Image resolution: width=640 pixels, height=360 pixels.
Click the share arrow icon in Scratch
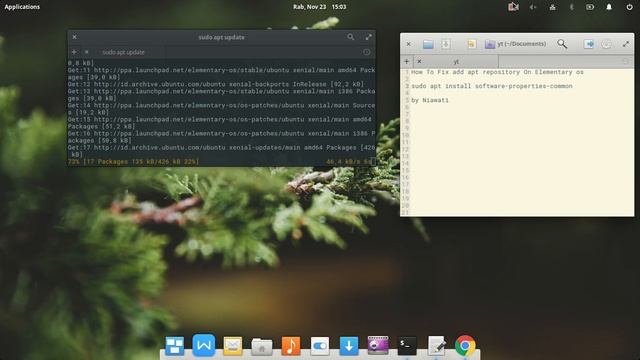(x=589, y=44)
